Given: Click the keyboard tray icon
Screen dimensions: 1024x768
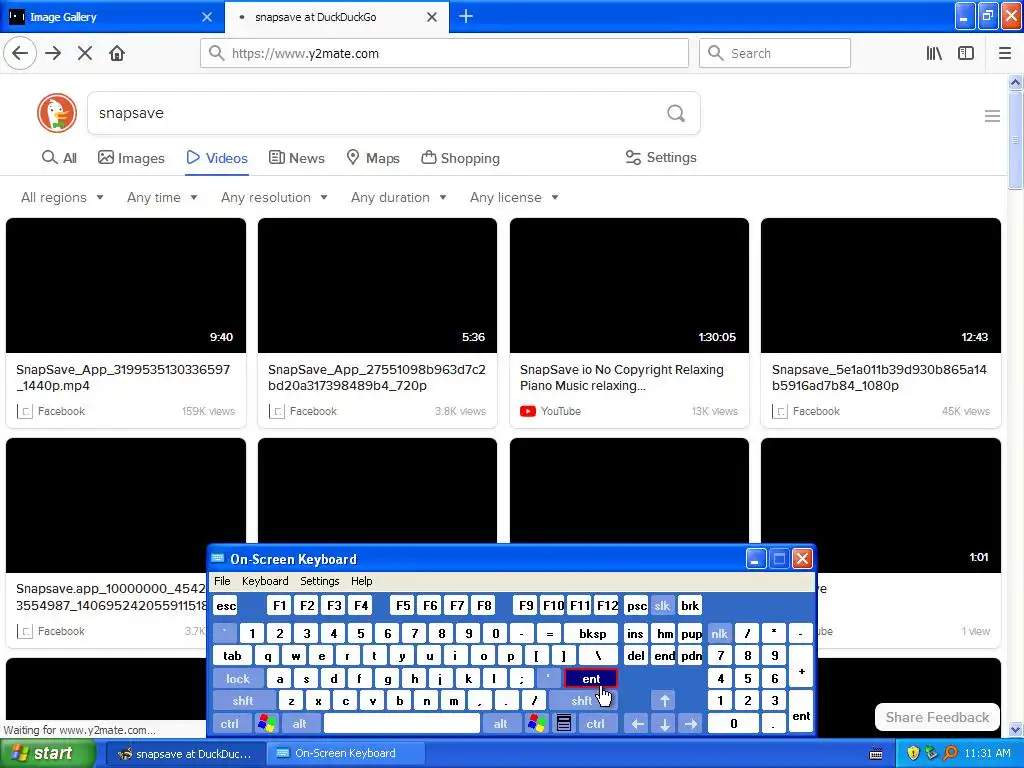Looking at the screenshot, I should pos(876,754).
